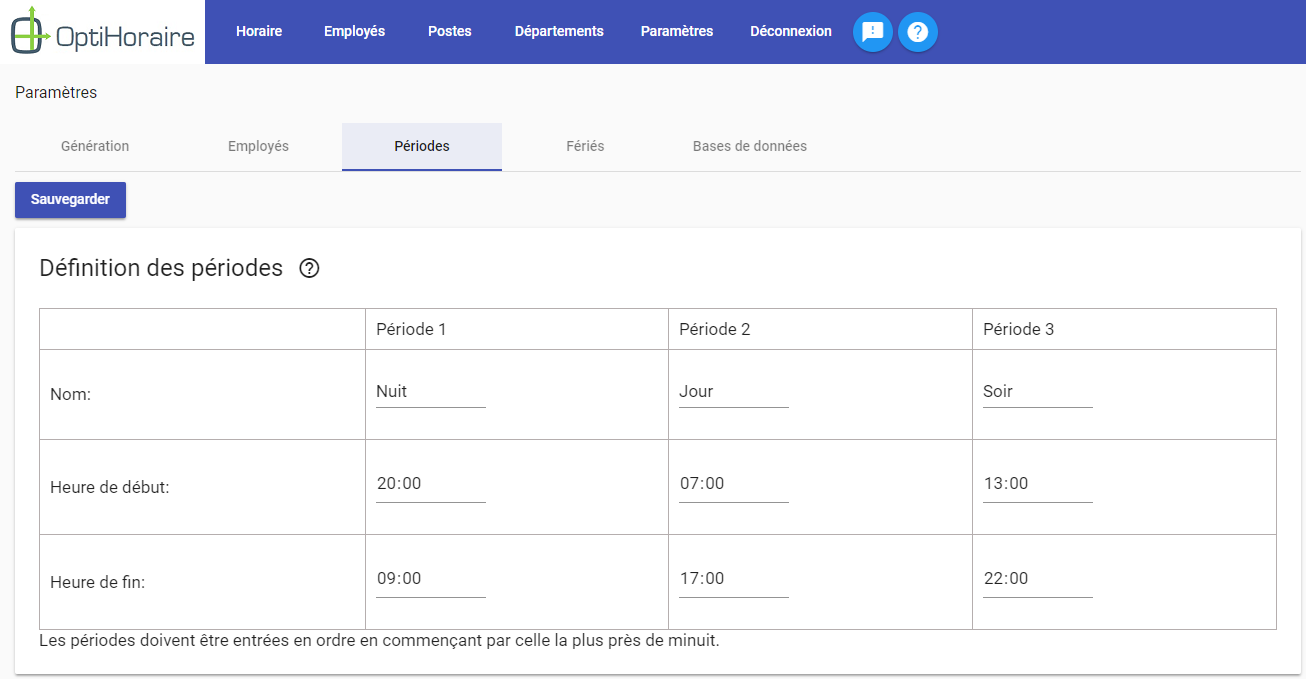This screenshot has height=682, width=1306.
Task: Edit the Période 3 name field Soir
Action: (1038, 392)
